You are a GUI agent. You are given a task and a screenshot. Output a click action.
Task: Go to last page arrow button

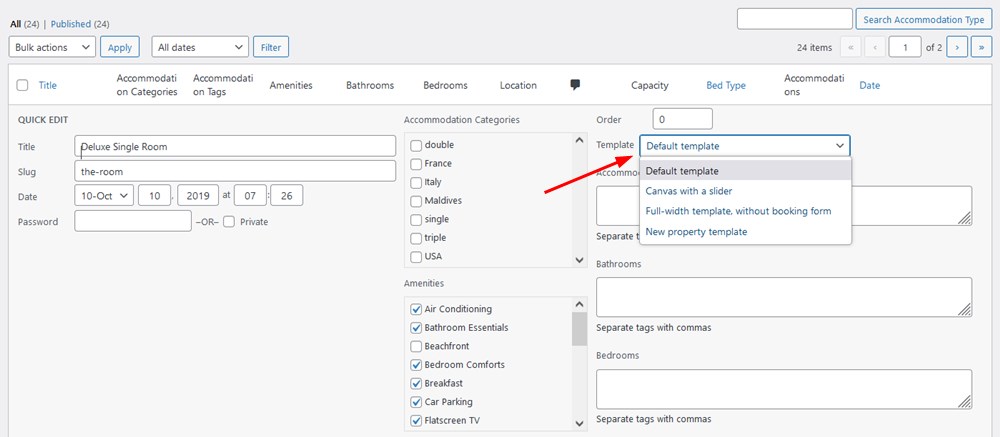tap(982, 47)
